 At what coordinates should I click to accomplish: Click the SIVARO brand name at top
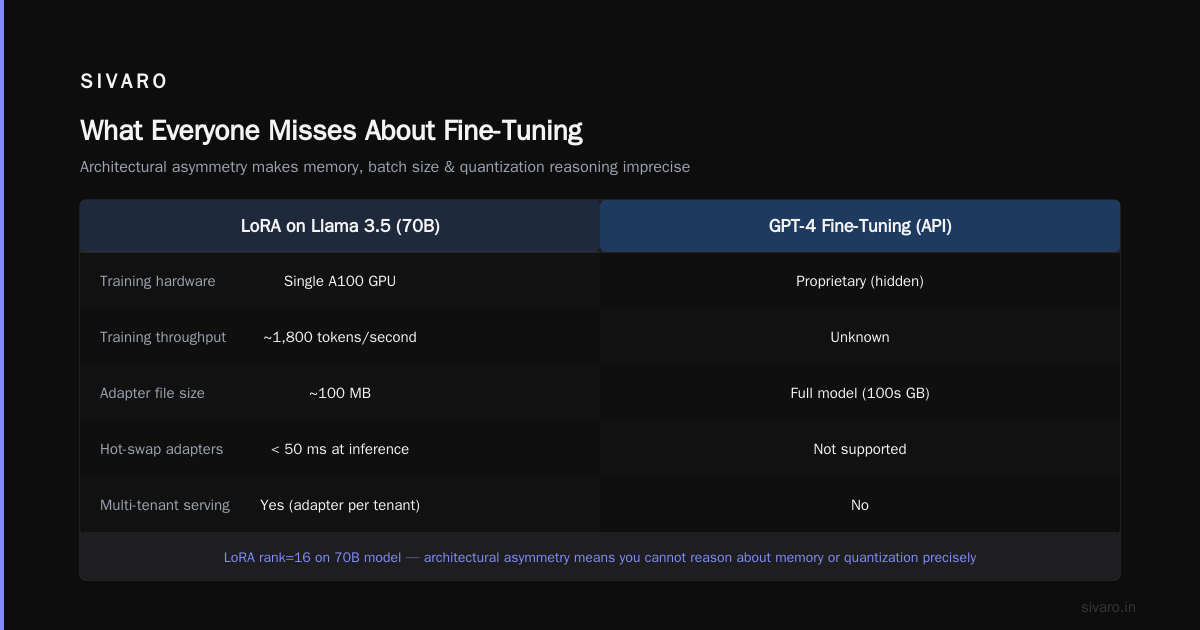tap(124, 82)
